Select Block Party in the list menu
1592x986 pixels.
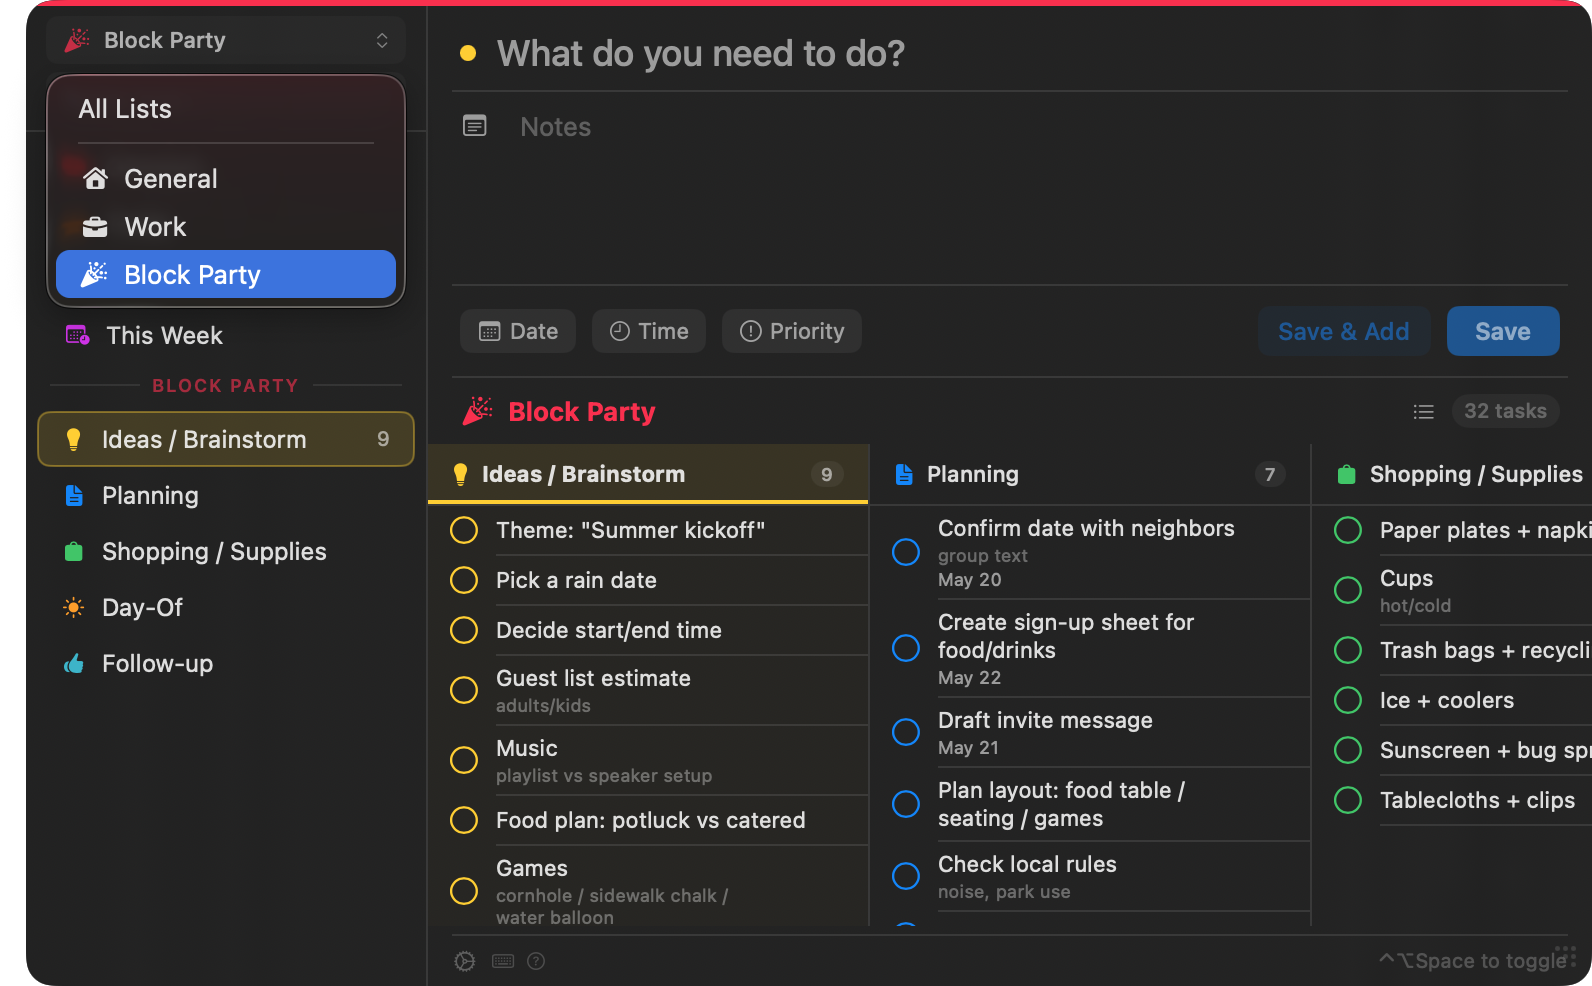point(226,274)
